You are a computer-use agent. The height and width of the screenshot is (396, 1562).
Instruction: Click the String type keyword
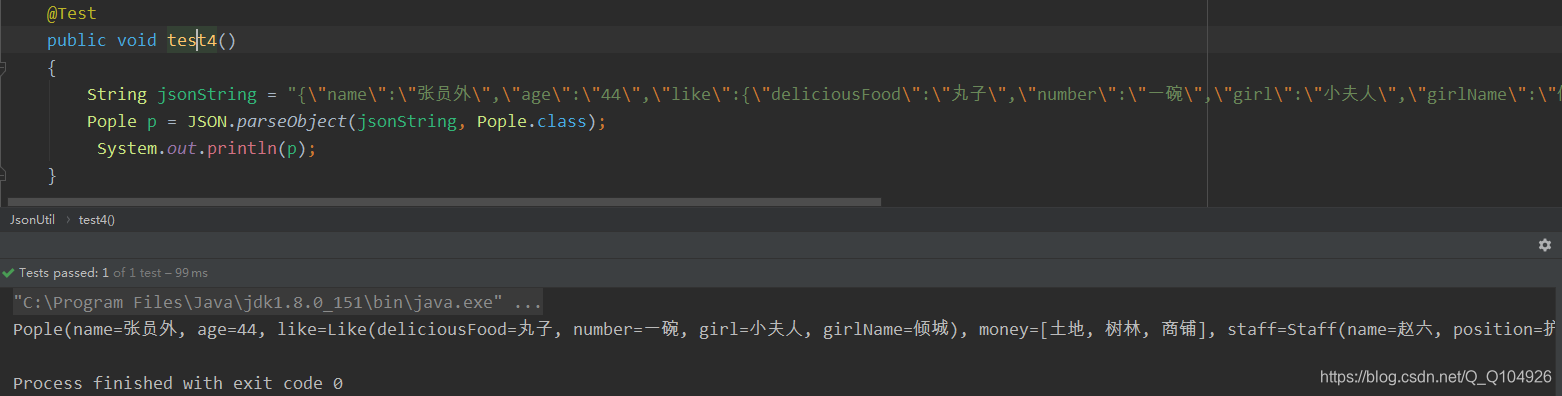click(117, 95)
